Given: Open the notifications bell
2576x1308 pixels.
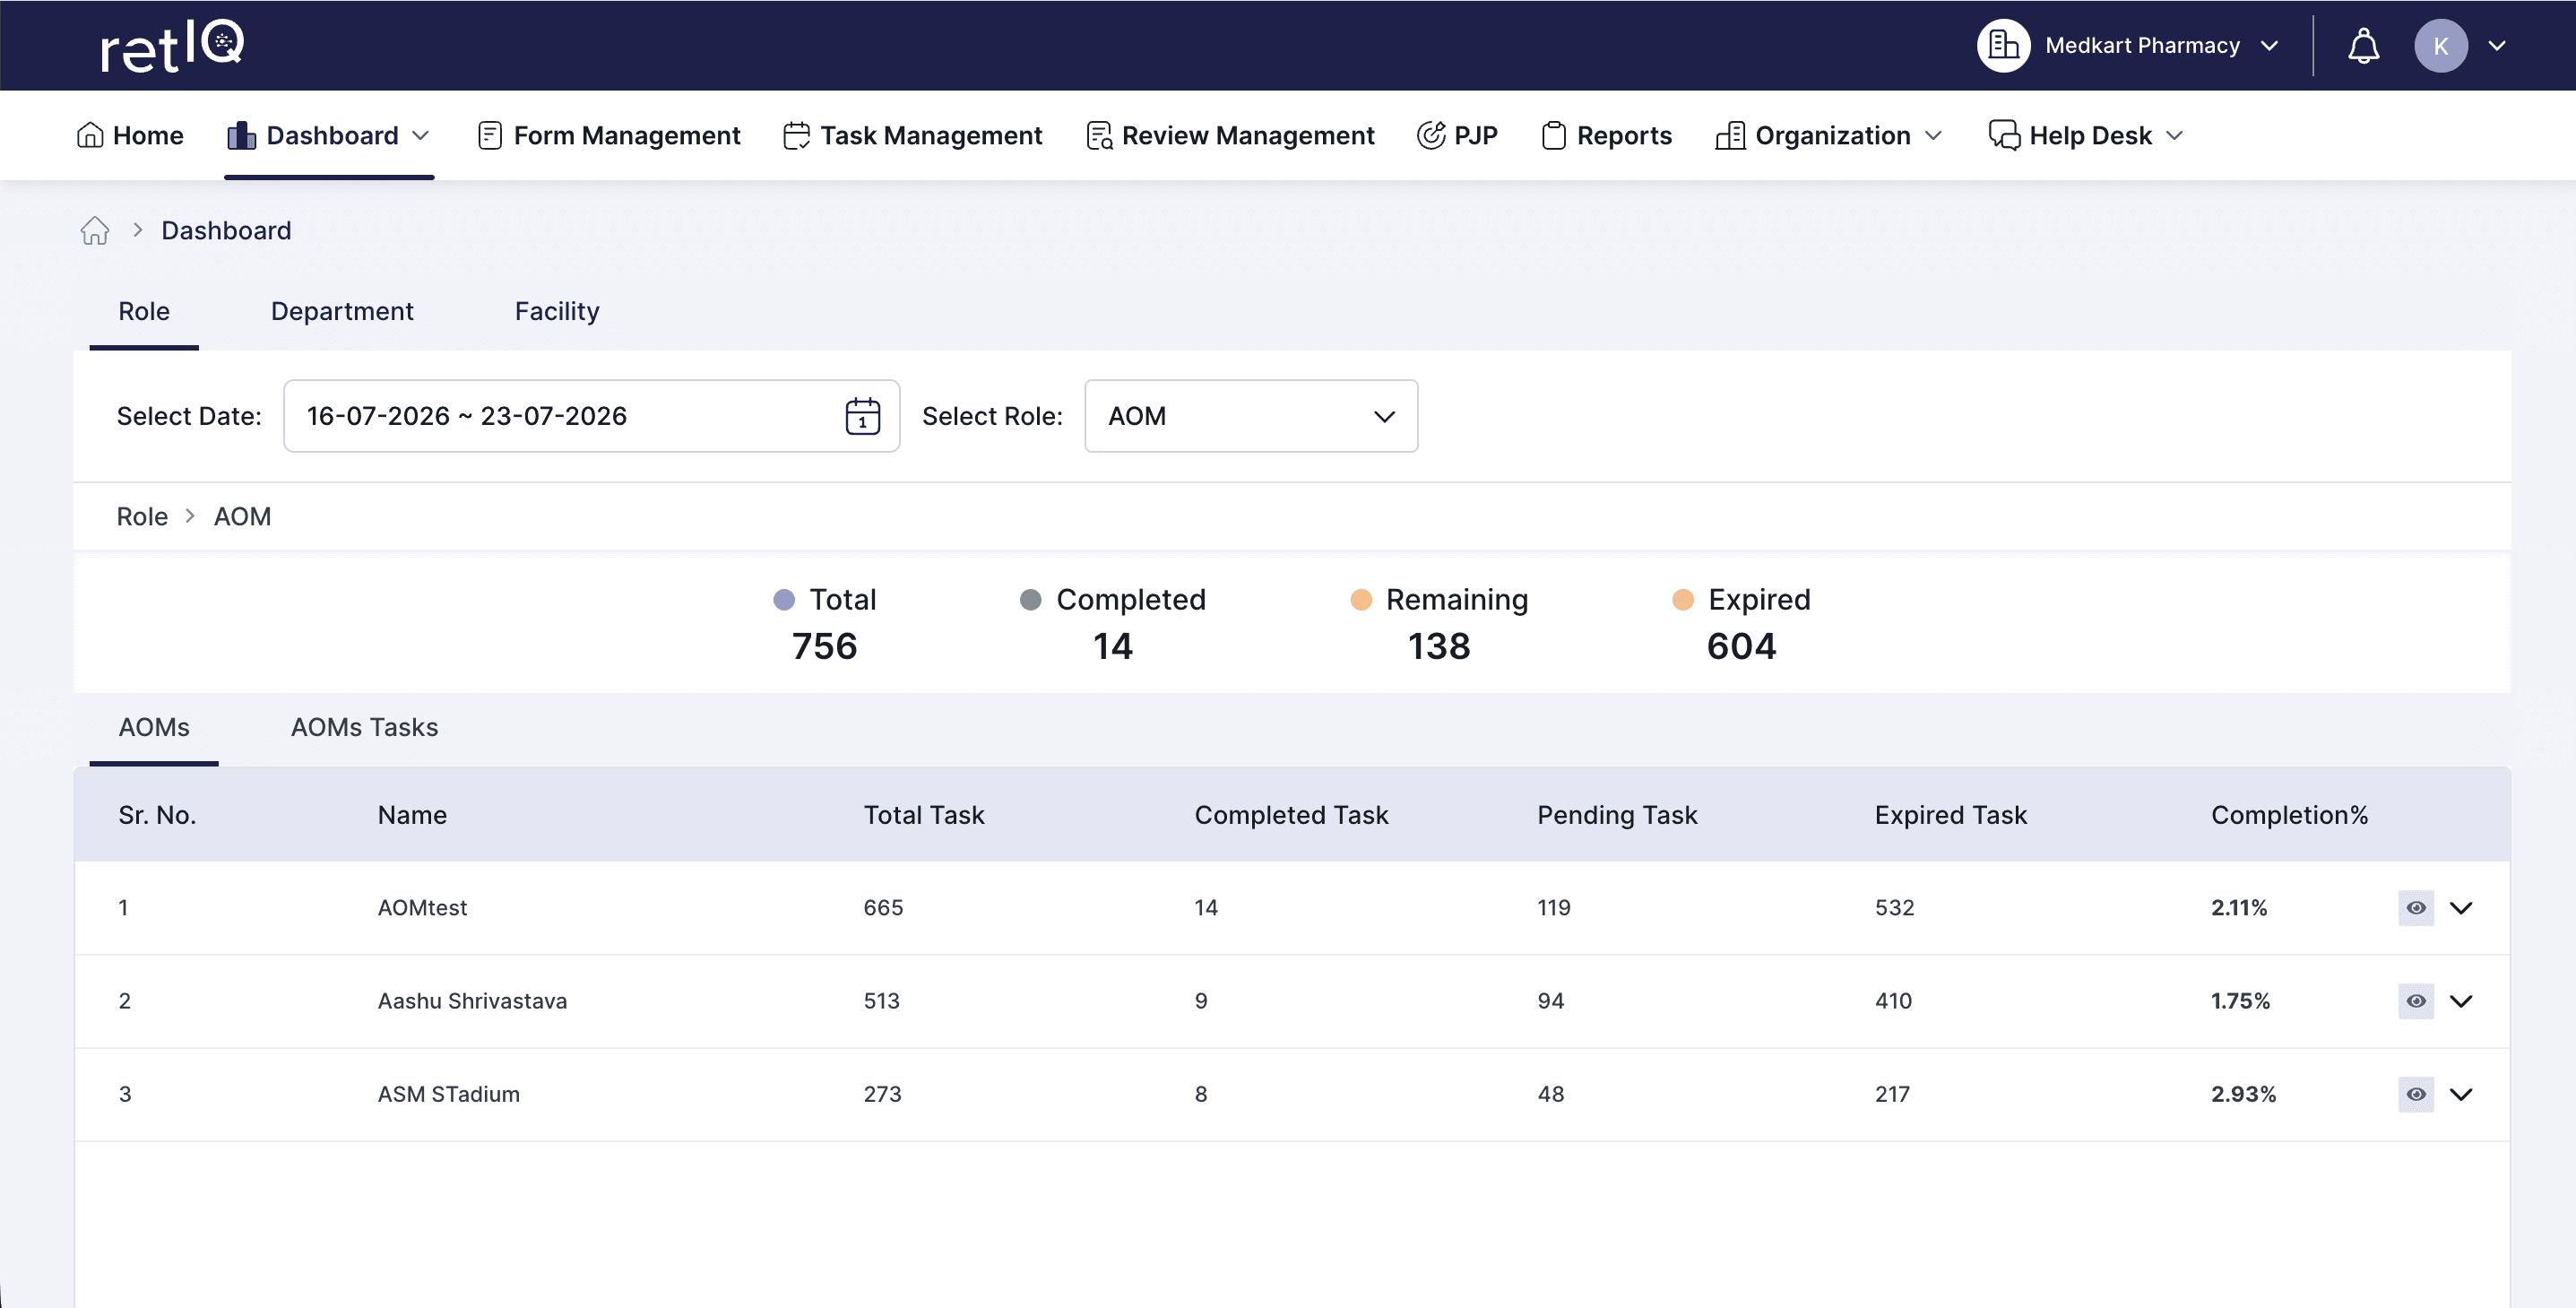Looking at the screenshot, I should click(x=2363, y=46).
